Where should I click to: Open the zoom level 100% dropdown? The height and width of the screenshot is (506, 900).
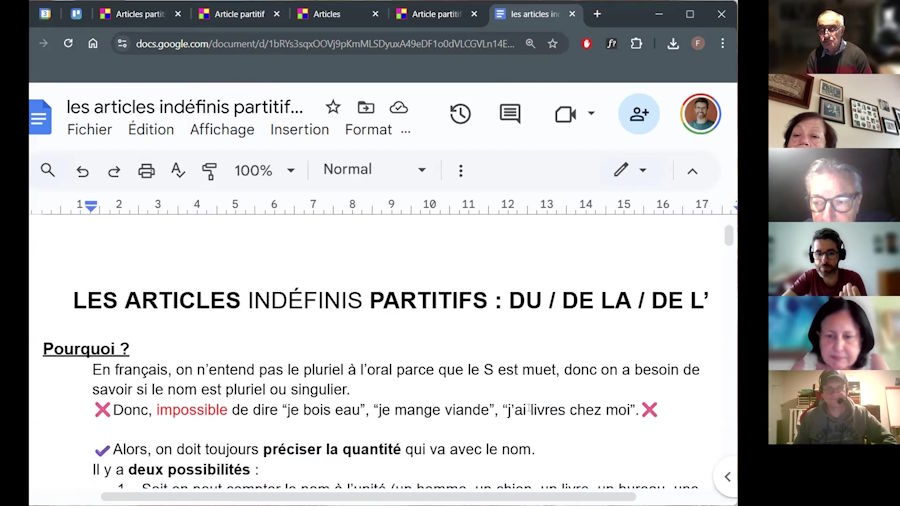pyautogui.click(x=264, y=171)
